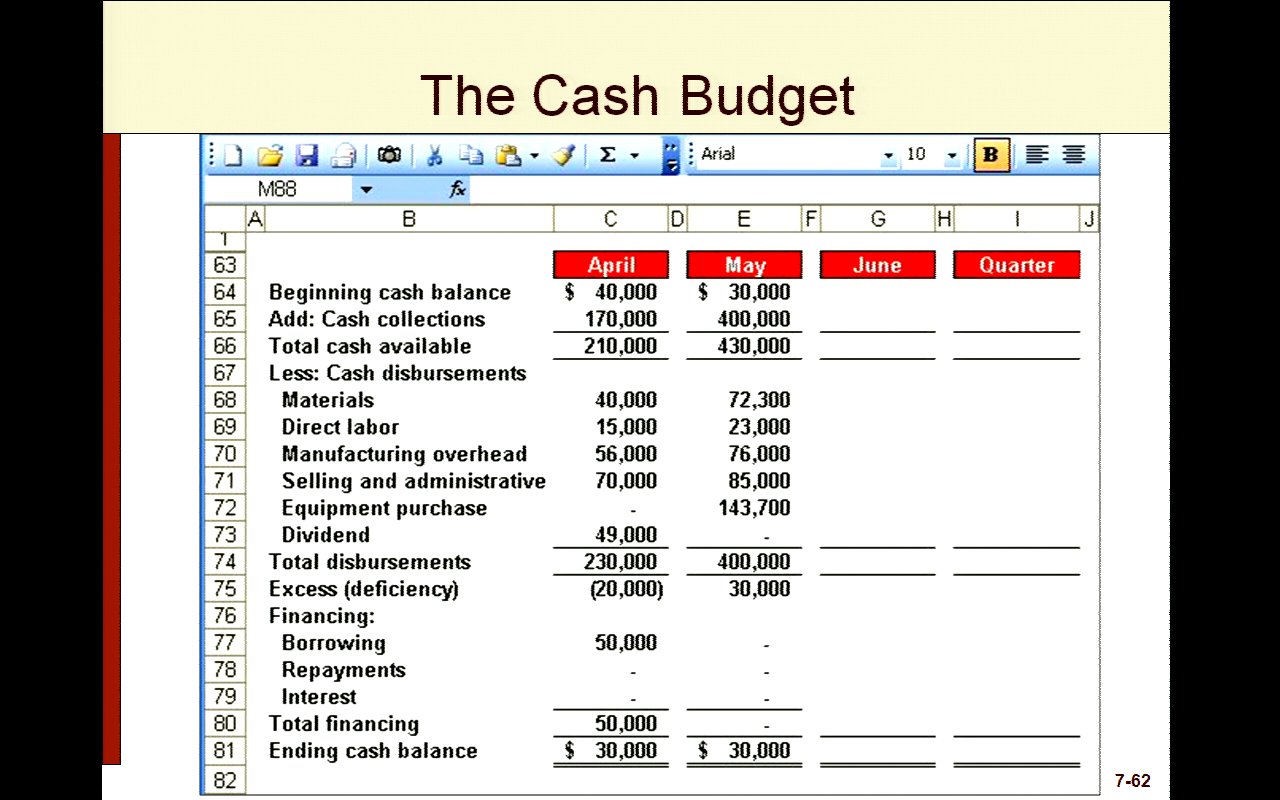Click the New blank workbook icon

[233, 155]
